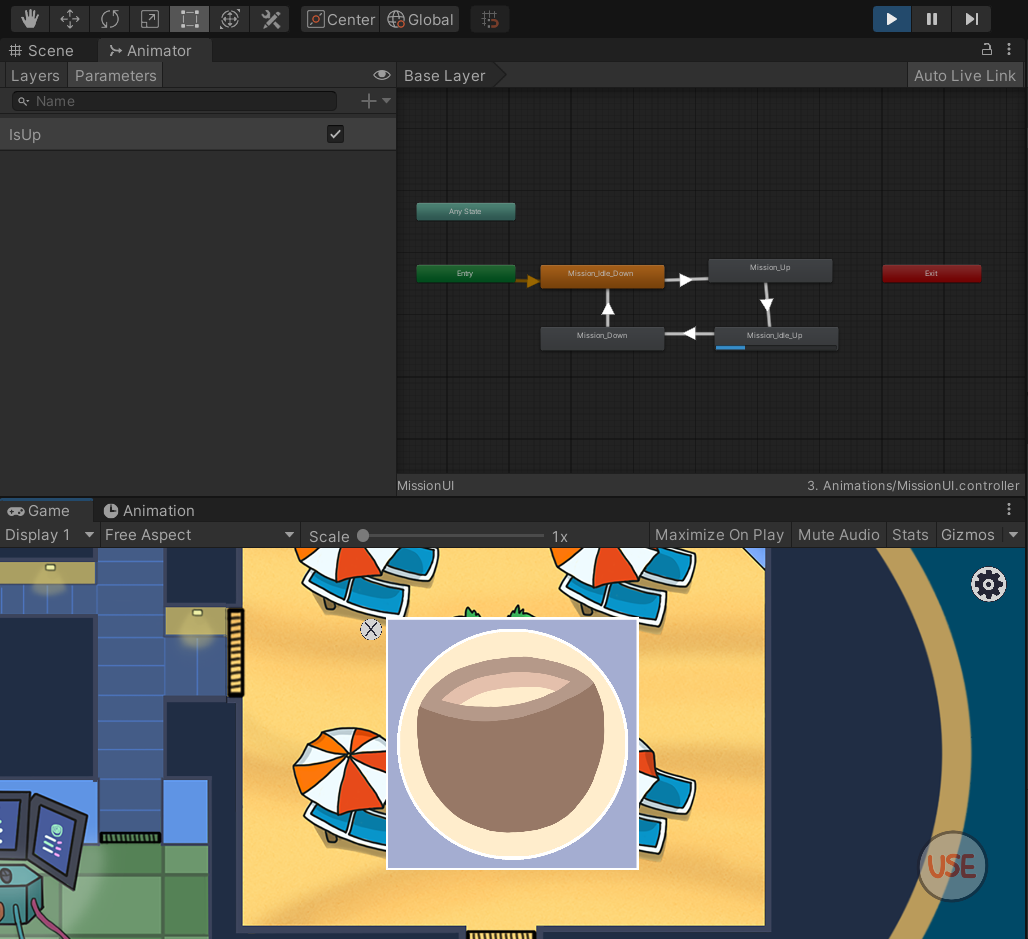
Task: Open the in-game settings gear
Action: [989, 584]
